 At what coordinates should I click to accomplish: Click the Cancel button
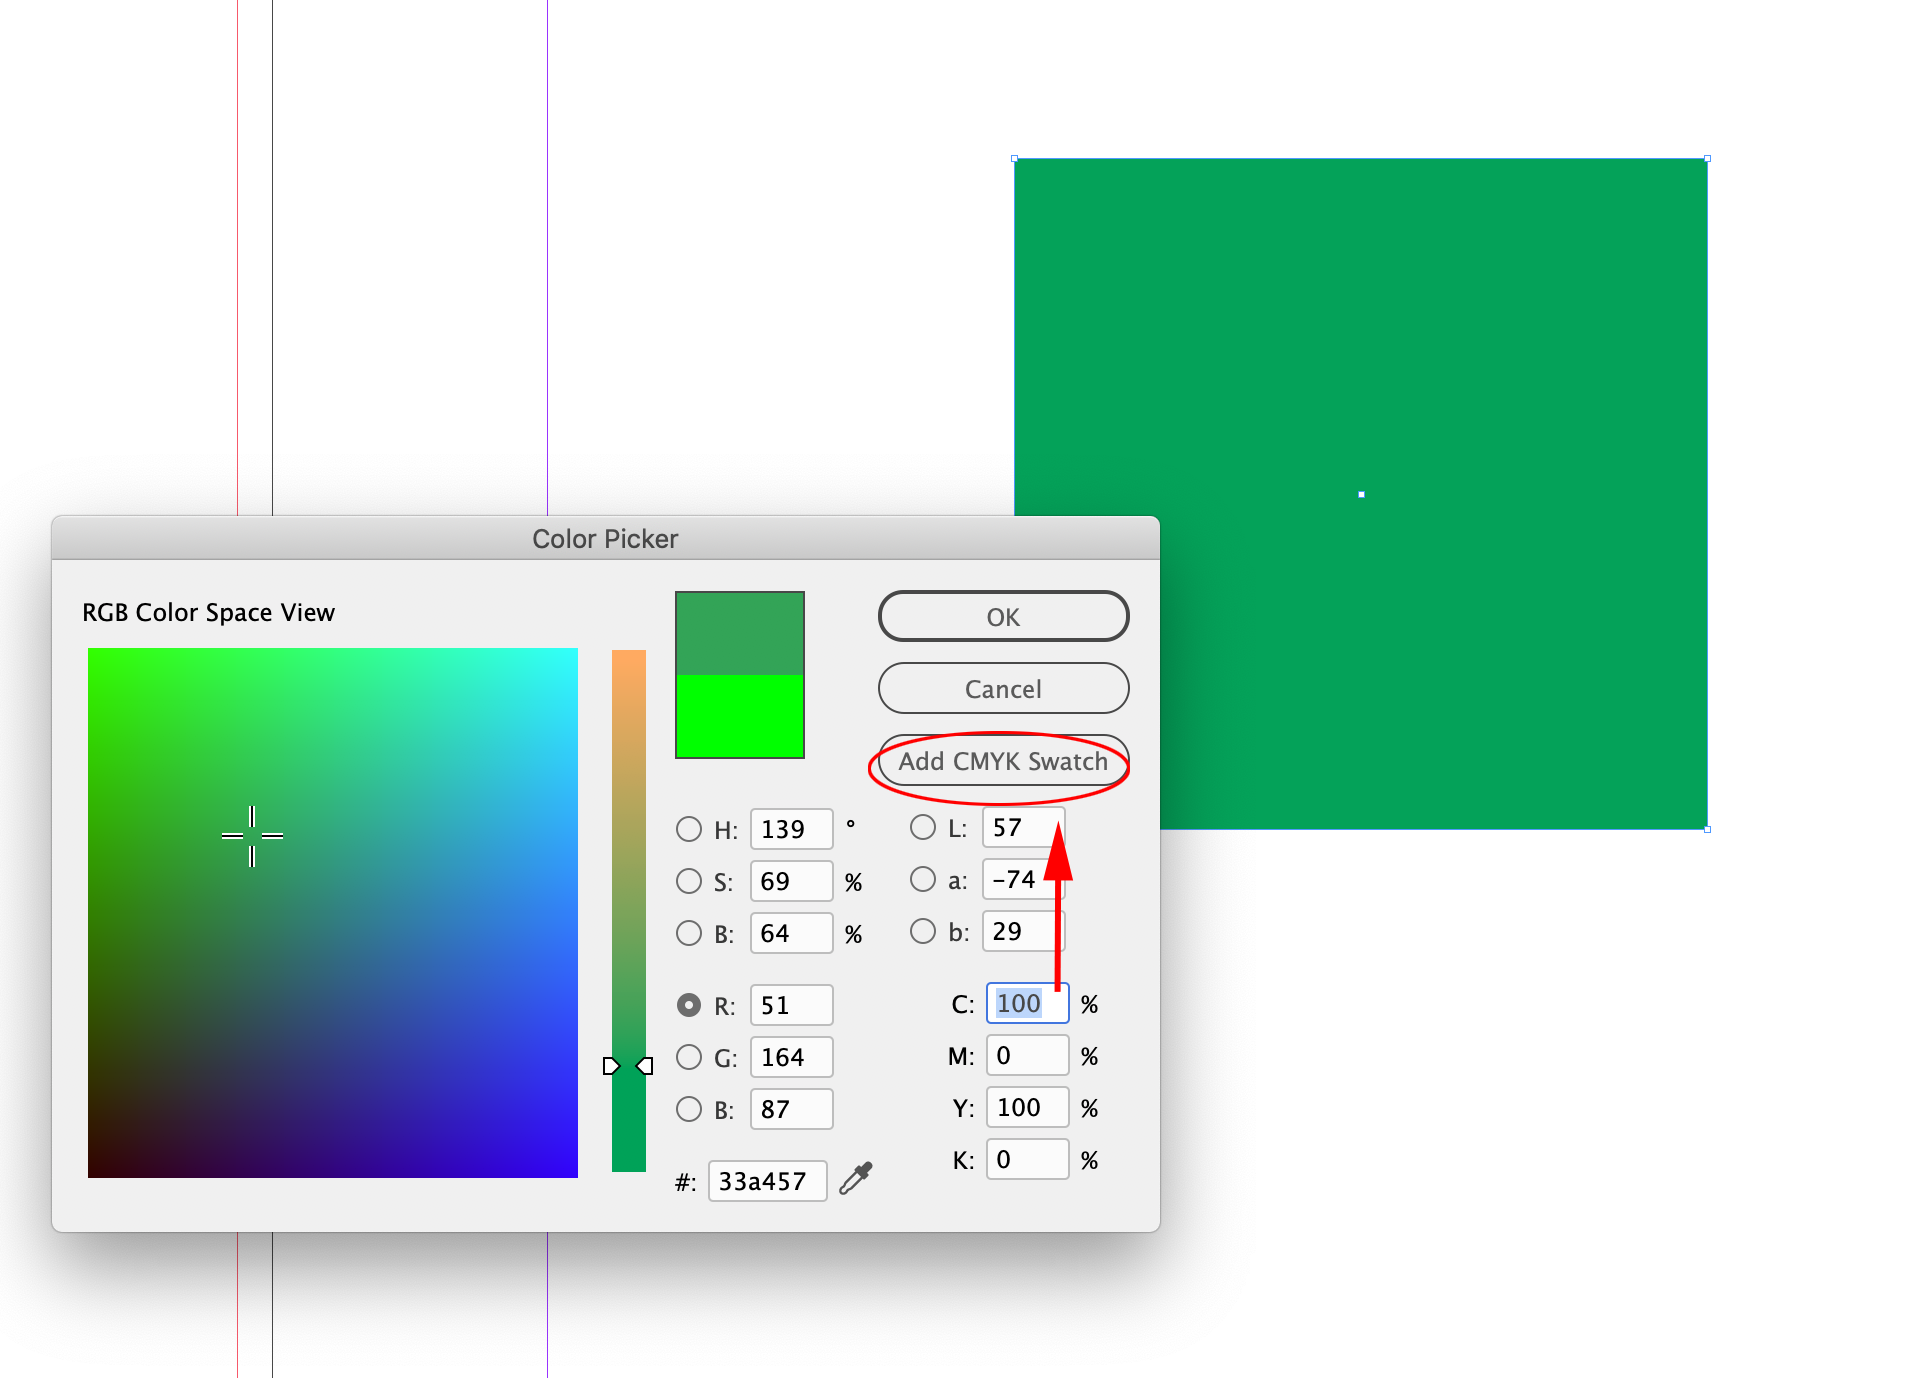click(x=1002, y=689)
